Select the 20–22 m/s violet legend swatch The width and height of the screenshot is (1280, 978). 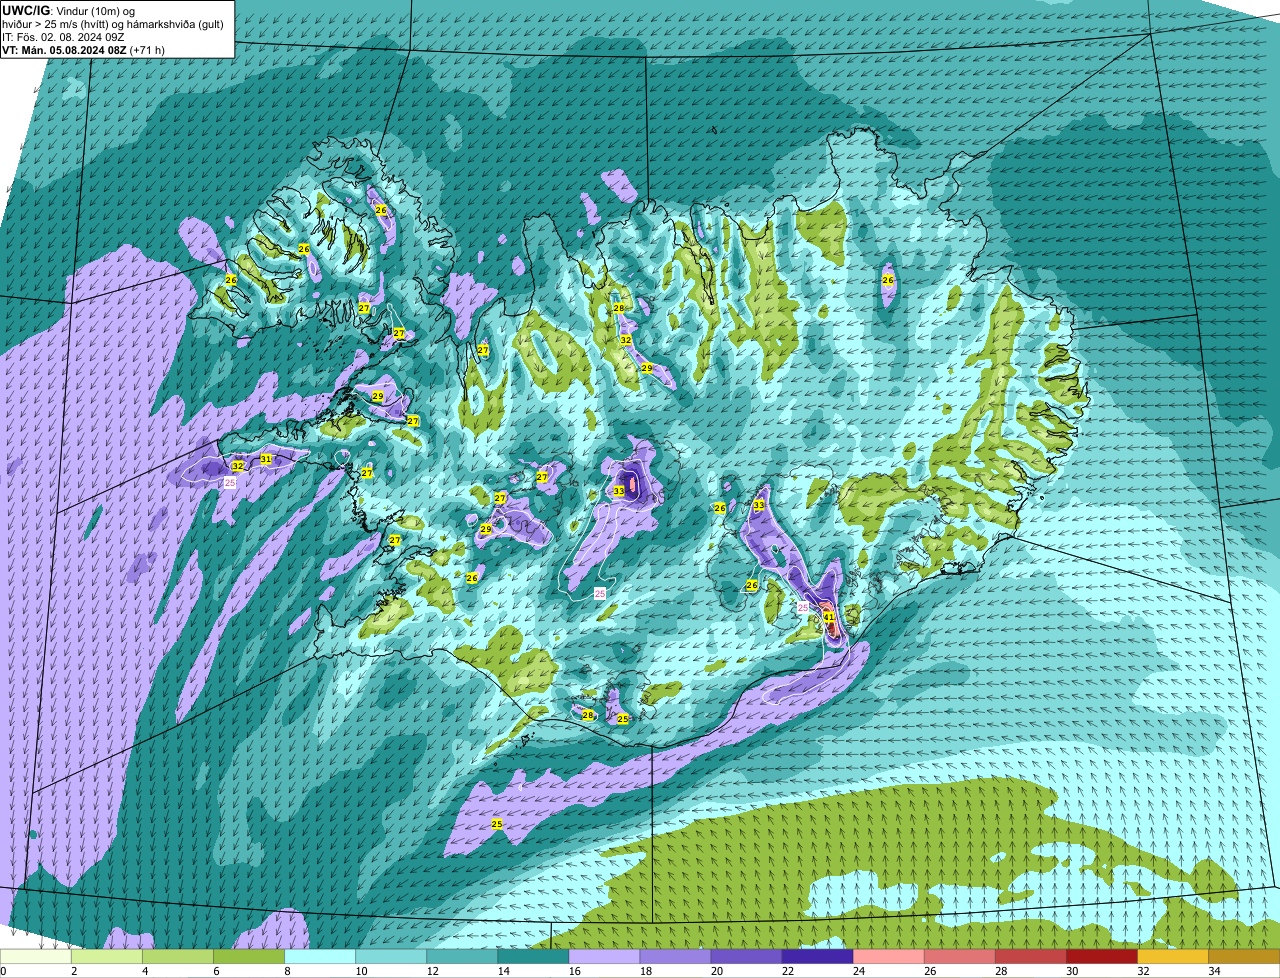pyautogui.click(x=746, y=957)
